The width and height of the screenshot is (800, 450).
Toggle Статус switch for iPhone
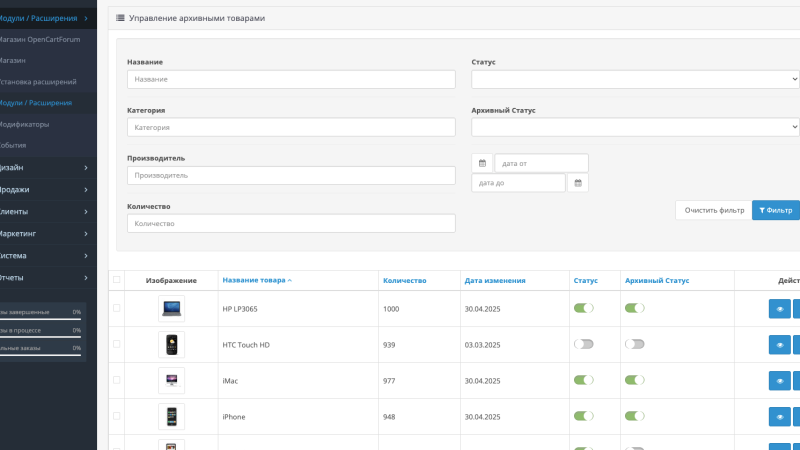(584, 416)
